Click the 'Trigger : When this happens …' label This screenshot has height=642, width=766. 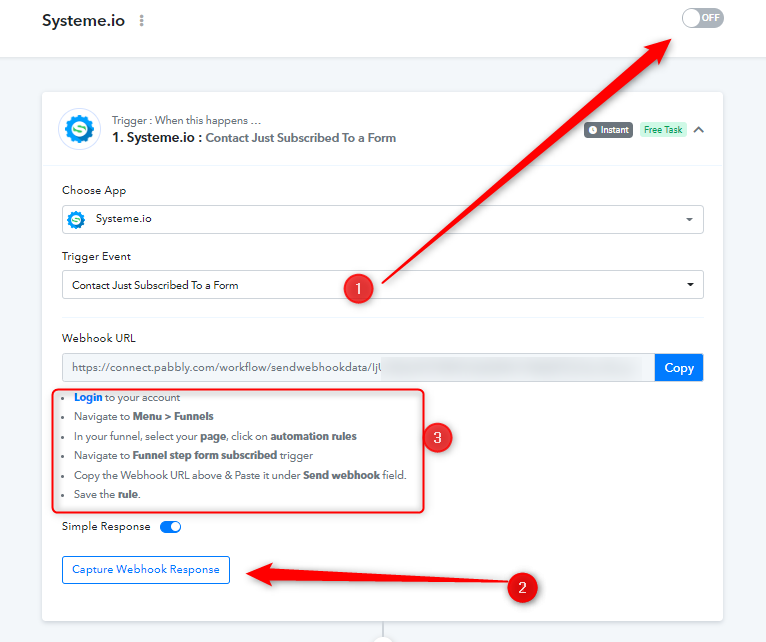186,120
